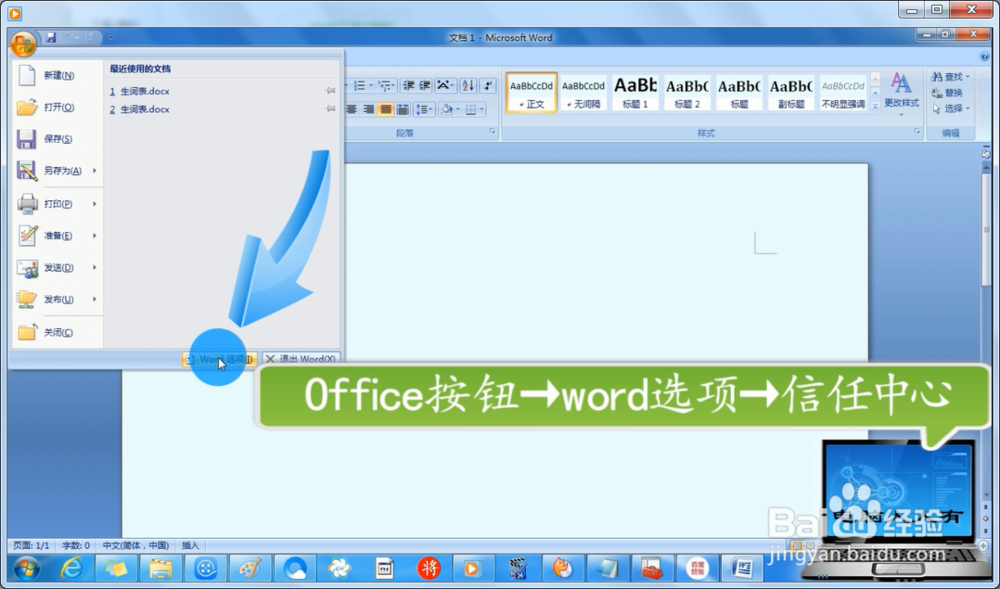Click the 退出 Word(X) button
1000x589 pixels.
301,360
